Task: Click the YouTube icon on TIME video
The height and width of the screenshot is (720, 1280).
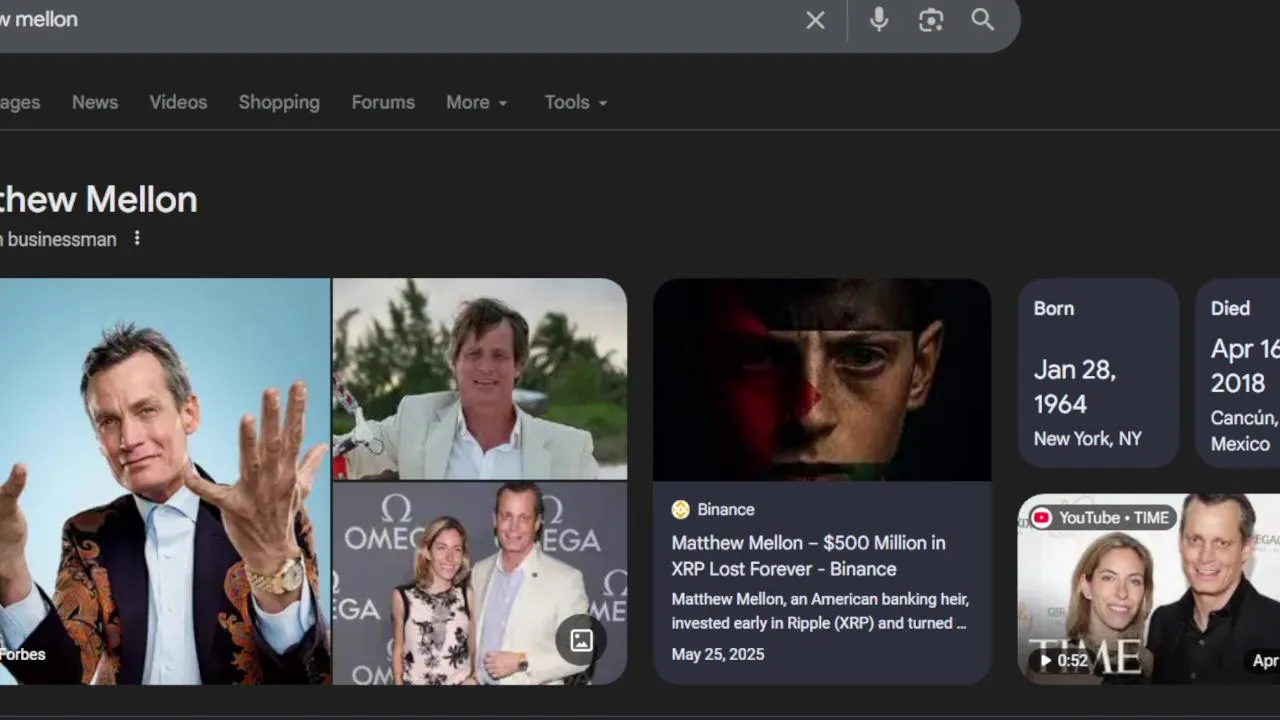Action: pos(1042,517)
